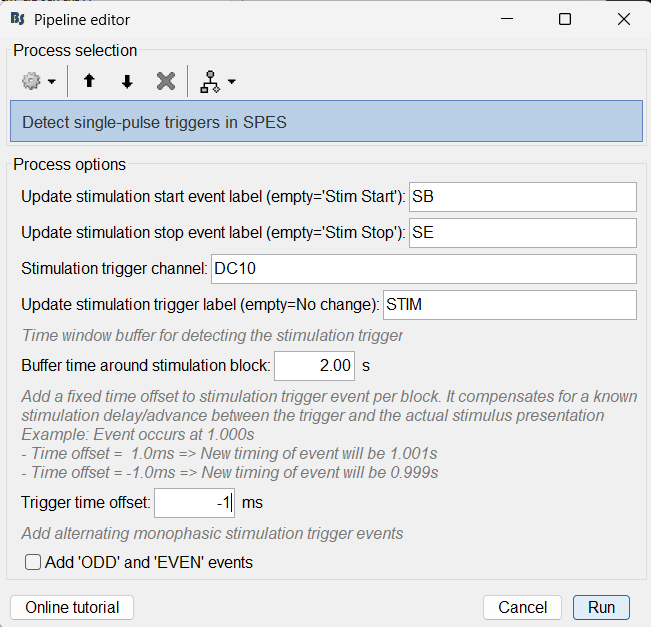Image resolution: width=651 pixels, height=627 pixels.
Task: Select 'Detect single-pulse triggers in SPES' process
Action: click(x=326, y=121)
